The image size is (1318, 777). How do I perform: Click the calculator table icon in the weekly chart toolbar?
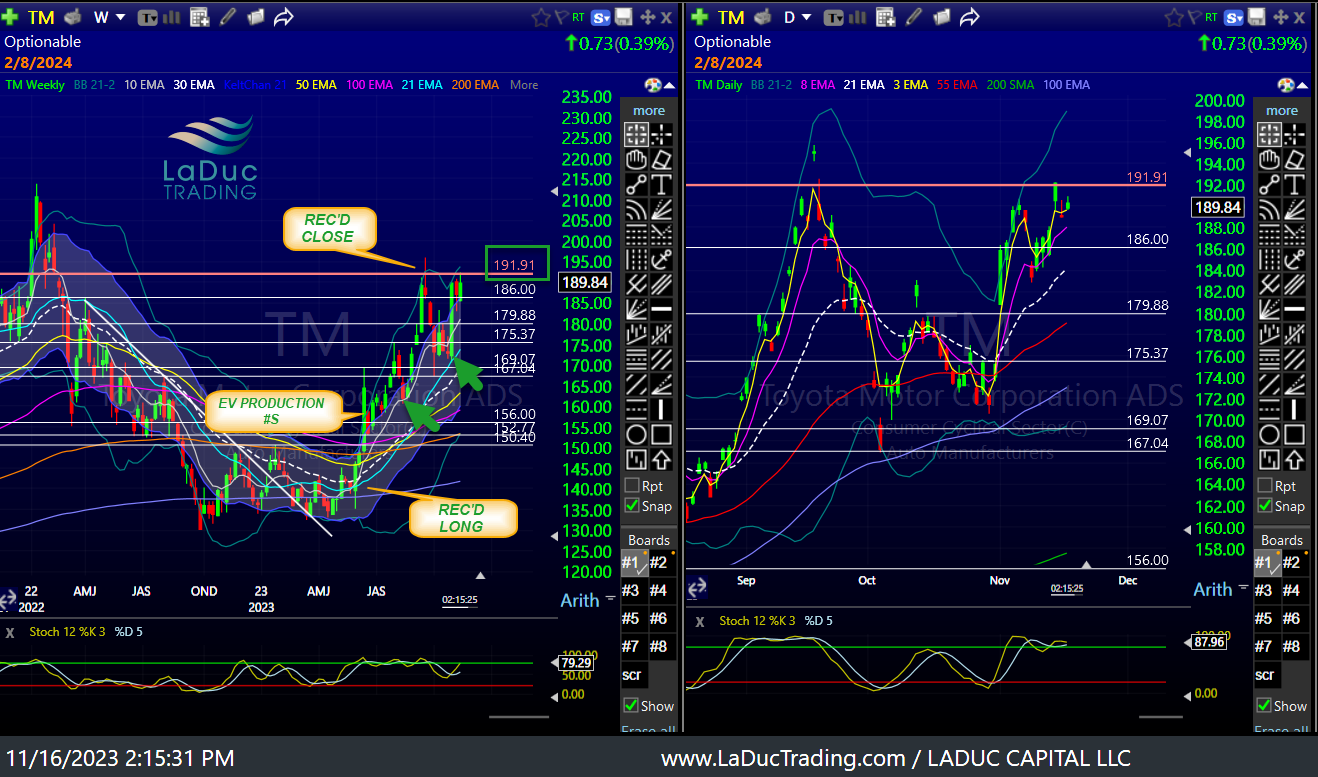tap(199, 16)
